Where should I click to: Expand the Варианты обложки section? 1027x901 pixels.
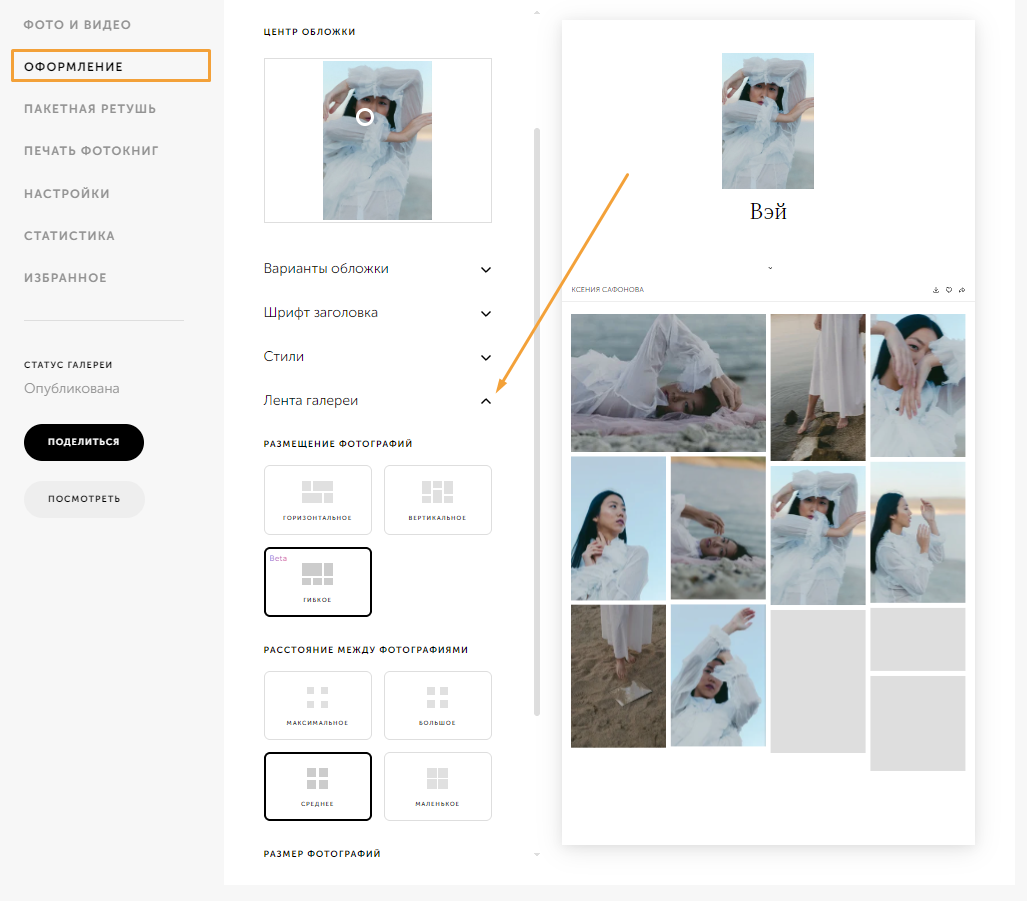tap(377, 269)
